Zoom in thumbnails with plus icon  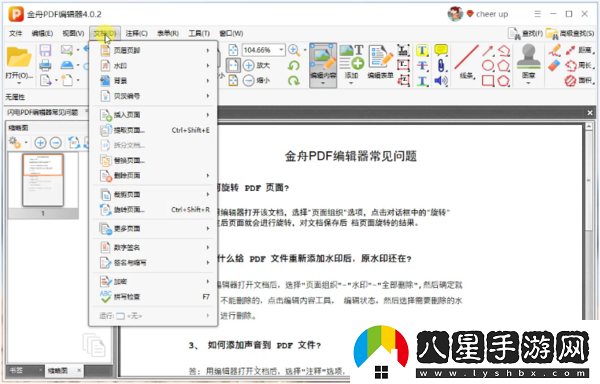click(x=40, y=143)
